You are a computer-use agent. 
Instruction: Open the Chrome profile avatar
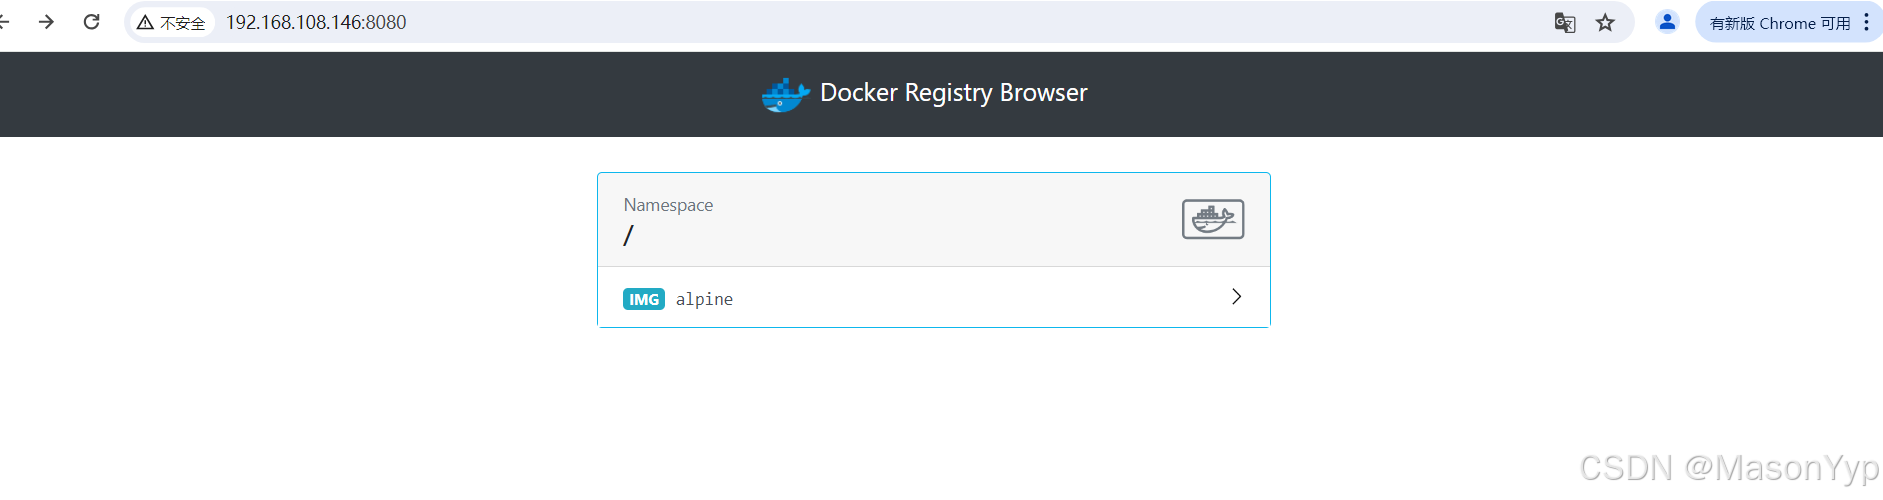(1667, 21)
